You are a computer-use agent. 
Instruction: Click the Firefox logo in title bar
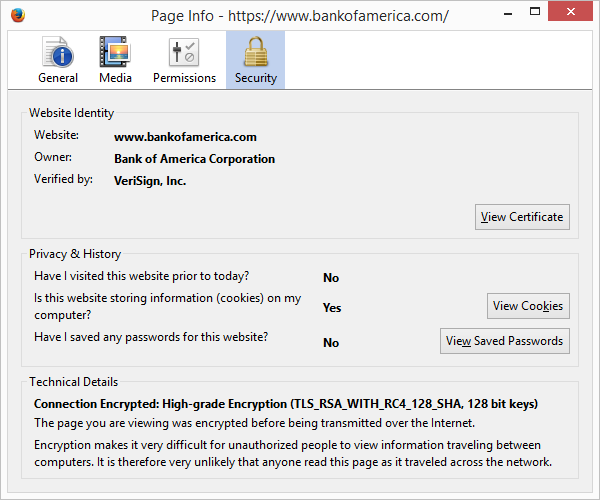click(18, 16)
